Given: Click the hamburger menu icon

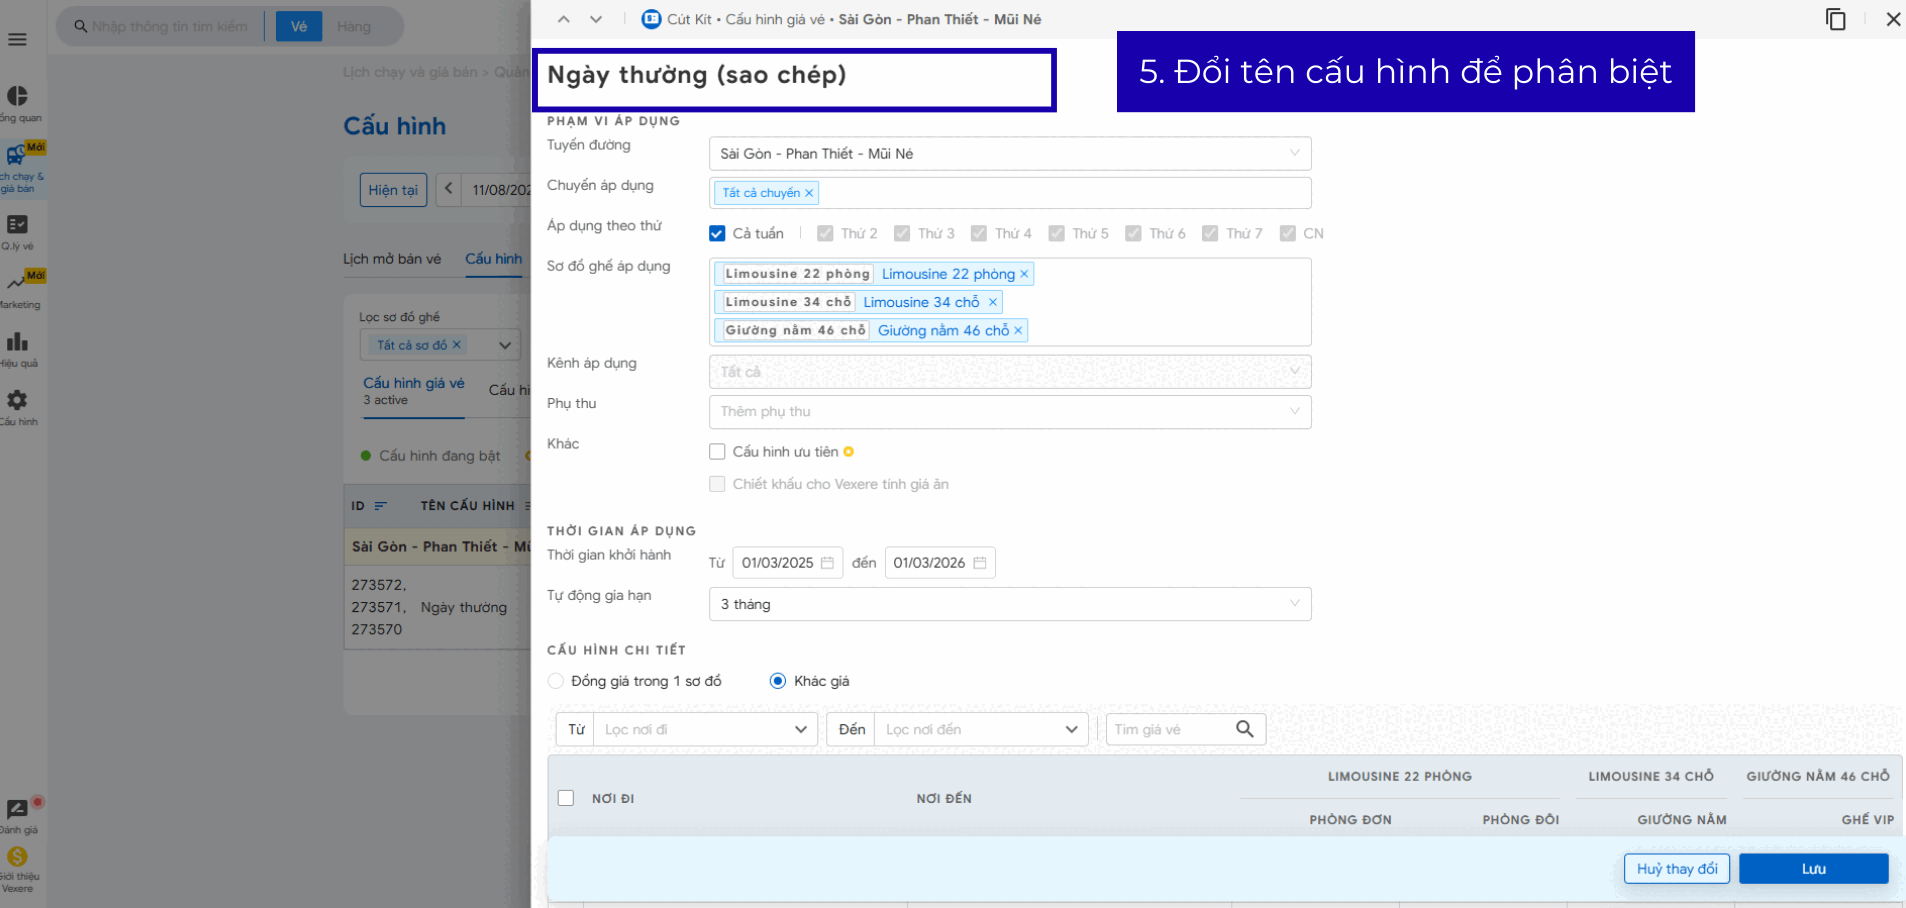Looking at the screenshot, I should pos(17,40).
